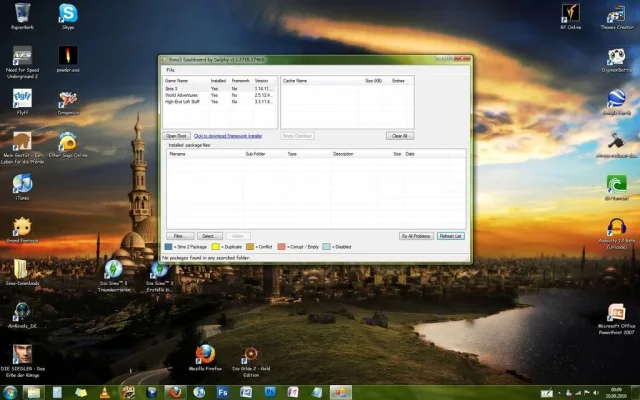The height and width of the screenshot is (400, 640).
Task: Click the Grand Fantasia shortcut
Action: tap(22, 230)
